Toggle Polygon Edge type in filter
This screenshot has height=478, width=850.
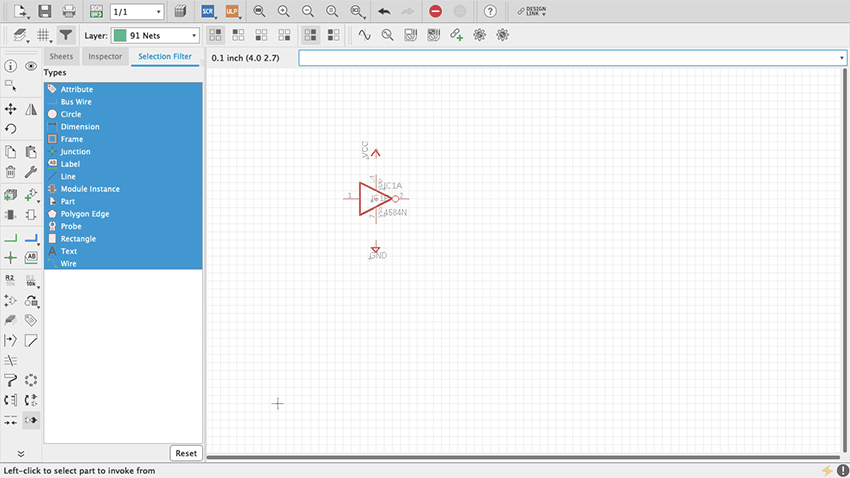(123, 214)
